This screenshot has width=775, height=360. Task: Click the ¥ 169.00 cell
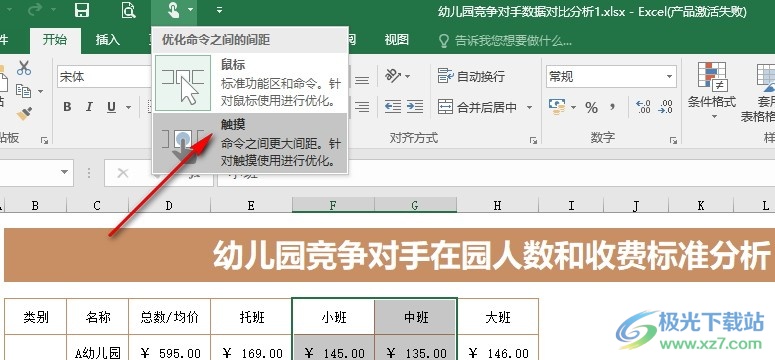(x=251, y=348)
